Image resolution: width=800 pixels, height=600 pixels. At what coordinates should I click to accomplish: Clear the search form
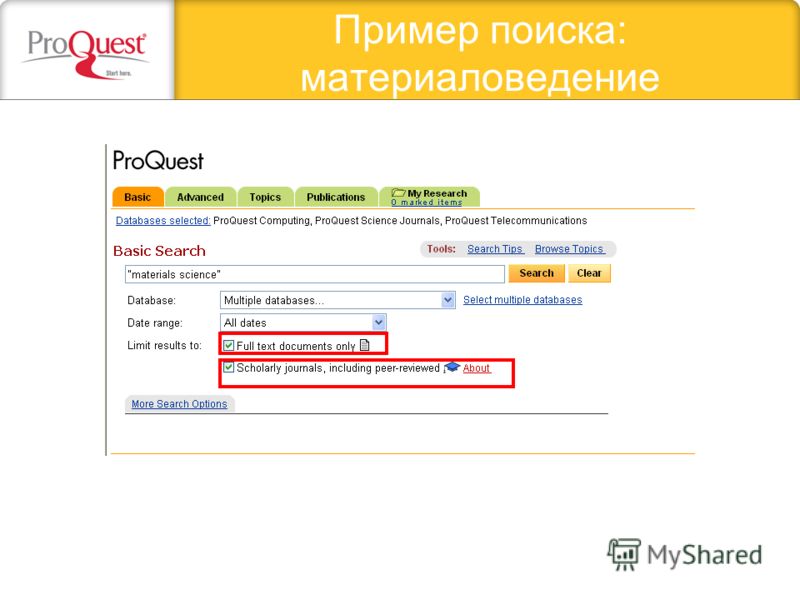589,273
